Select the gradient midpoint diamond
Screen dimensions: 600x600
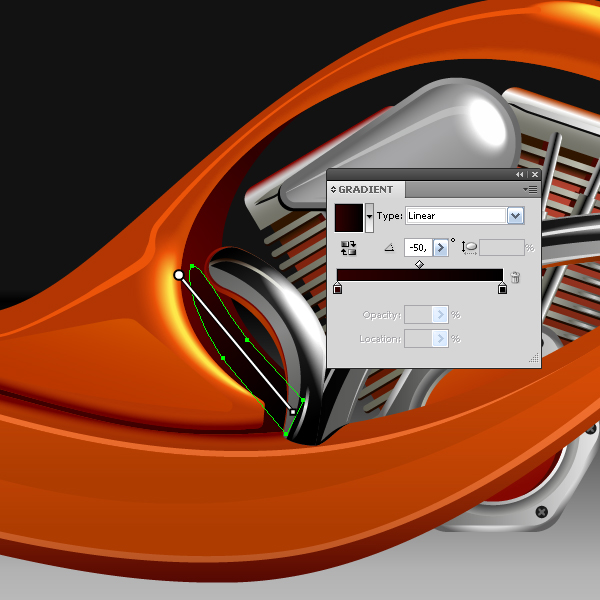click(x=419, y=264)
